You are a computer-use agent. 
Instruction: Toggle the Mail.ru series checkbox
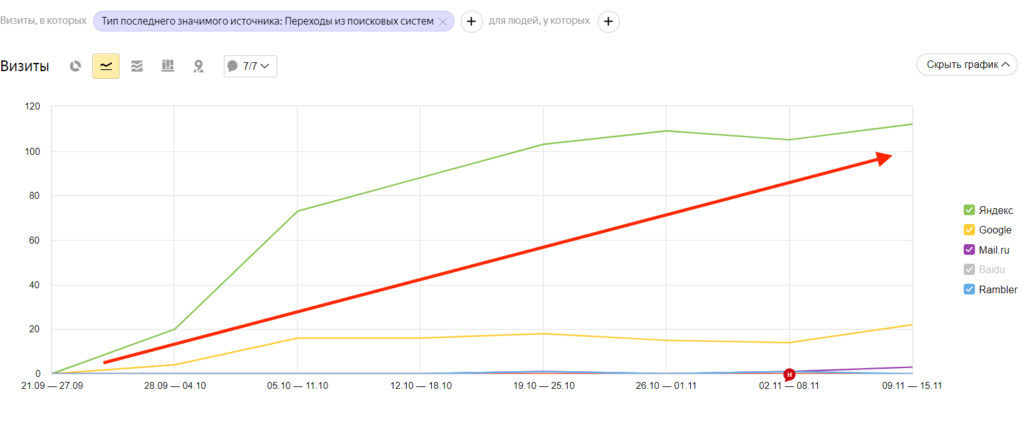coord(970,250)
